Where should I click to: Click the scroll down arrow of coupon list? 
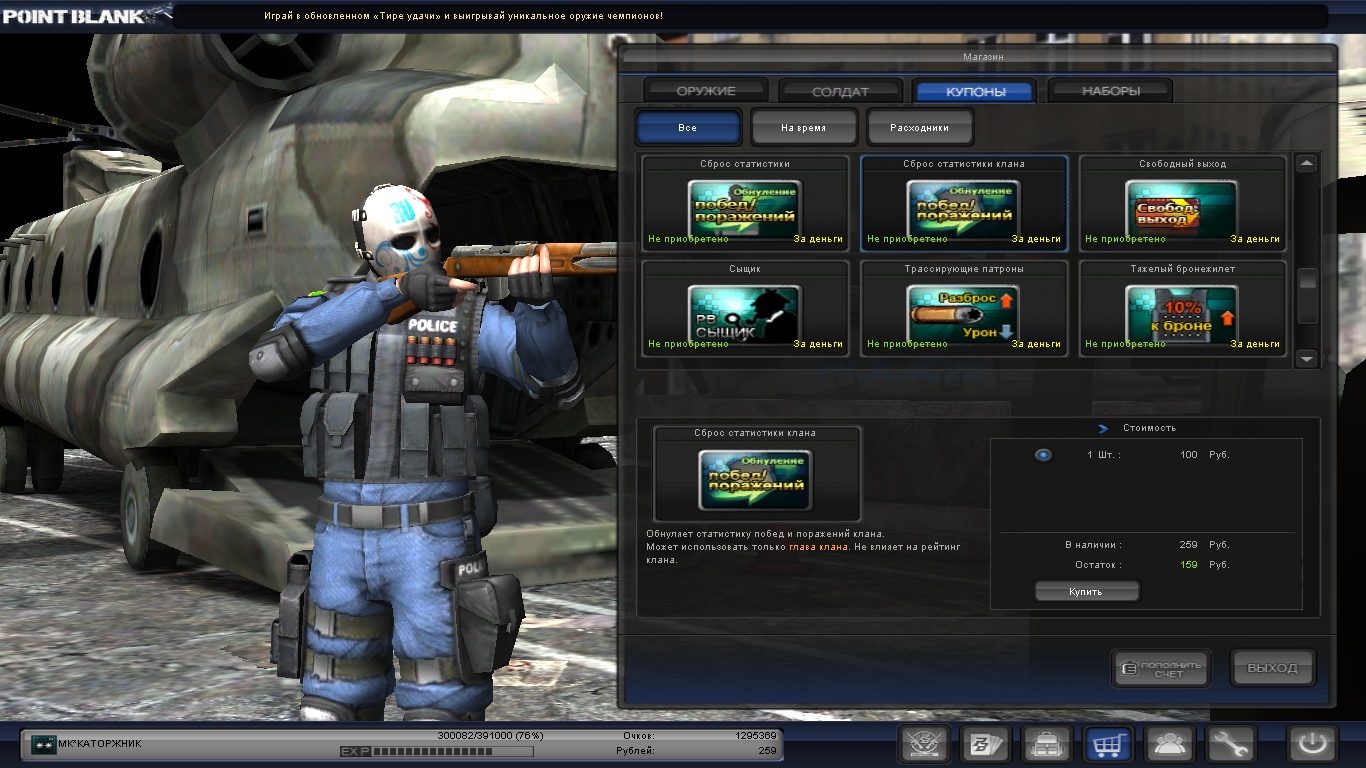[1307, 358]
